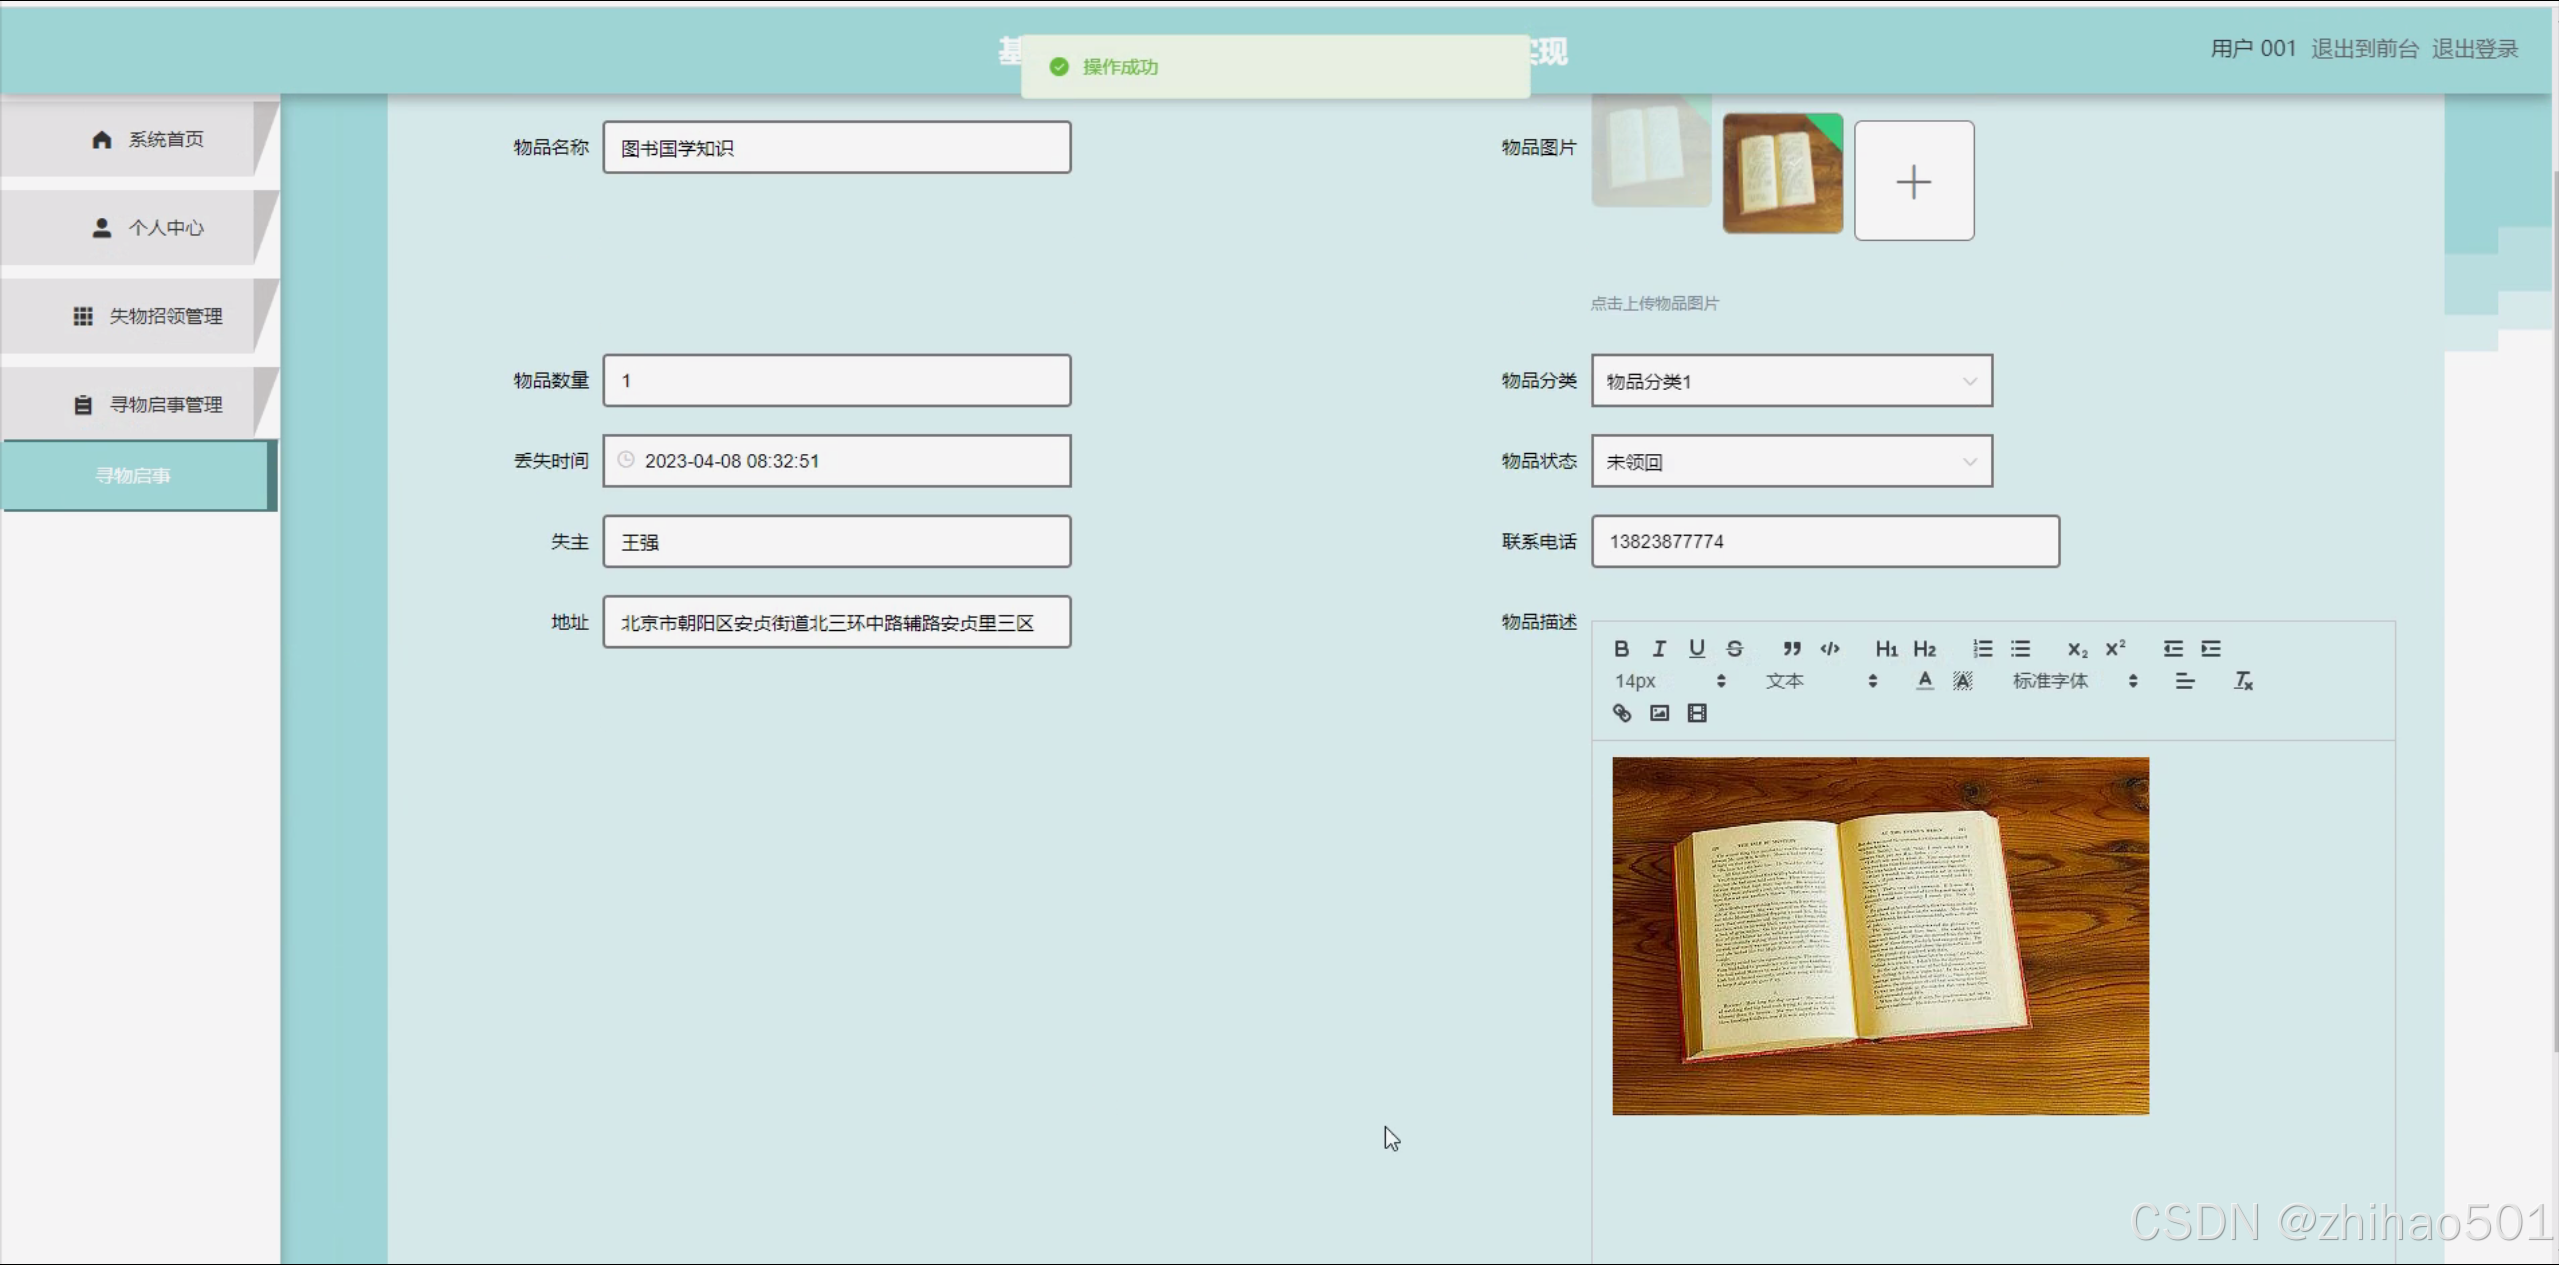Viewport: 2559px width, 1265px height.
Task: Click the insert link icon
Action: 1622,713
